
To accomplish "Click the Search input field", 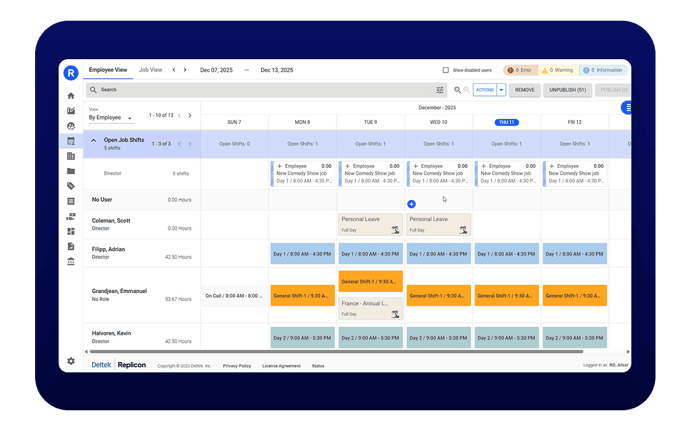I will point(266,90).
